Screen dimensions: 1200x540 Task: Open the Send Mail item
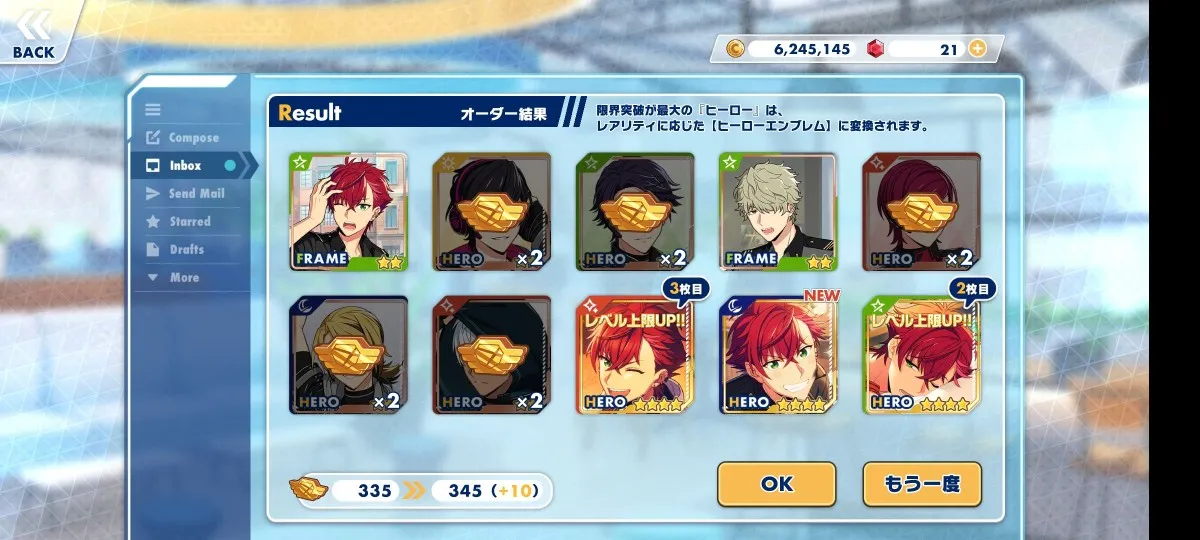186,193
